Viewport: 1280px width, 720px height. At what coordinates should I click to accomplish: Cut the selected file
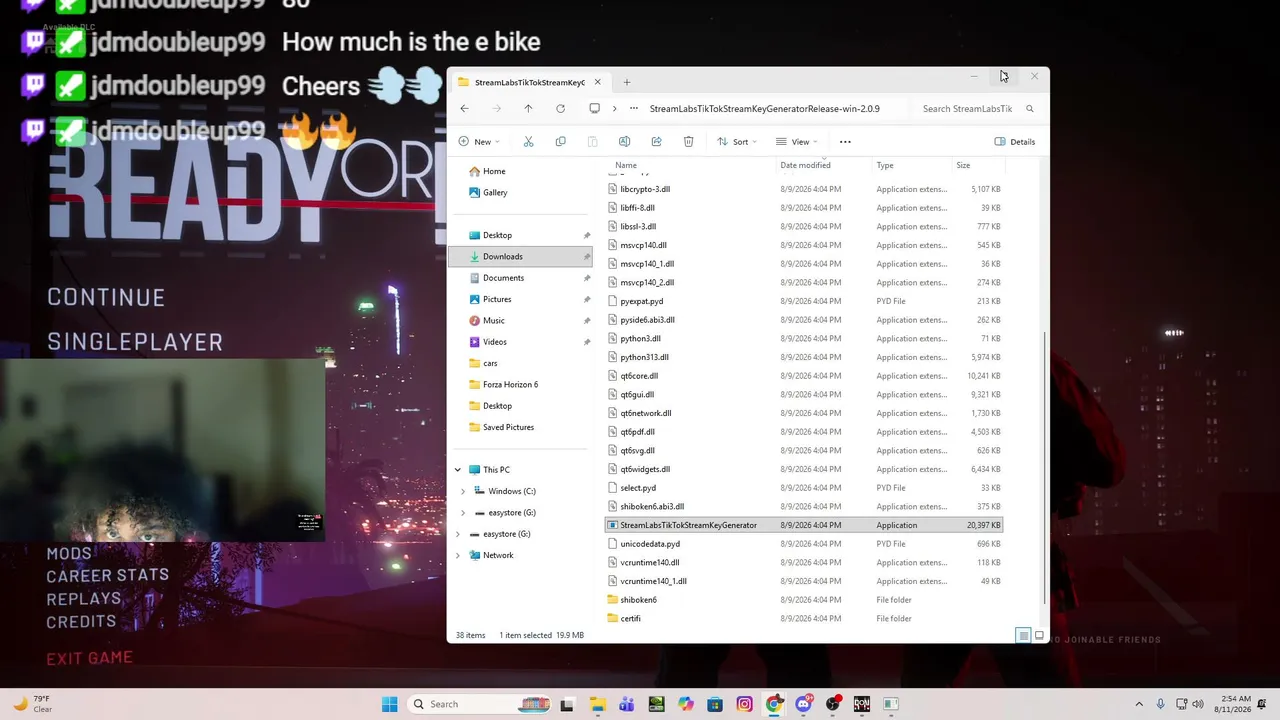coord(529,142)
